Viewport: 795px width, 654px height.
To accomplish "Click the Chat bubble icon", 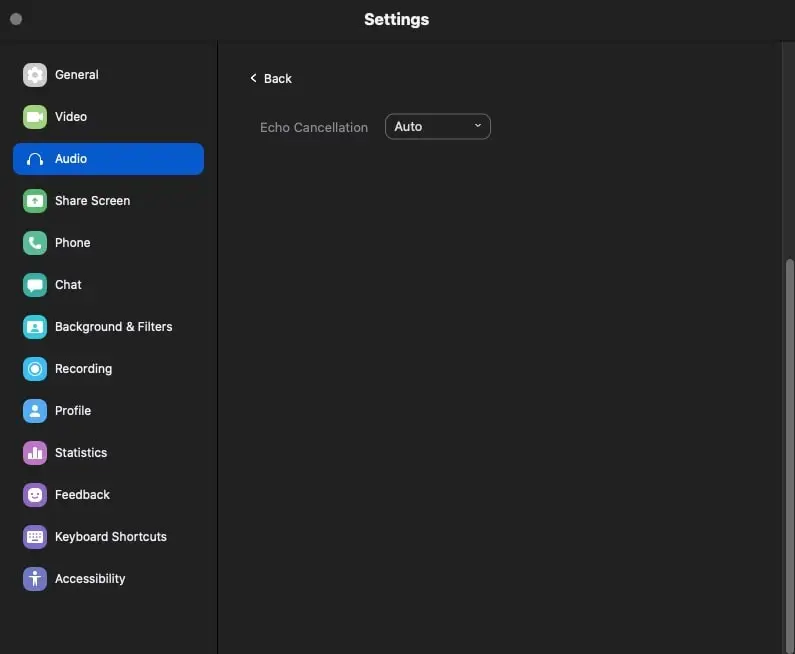I will point(34,285).
